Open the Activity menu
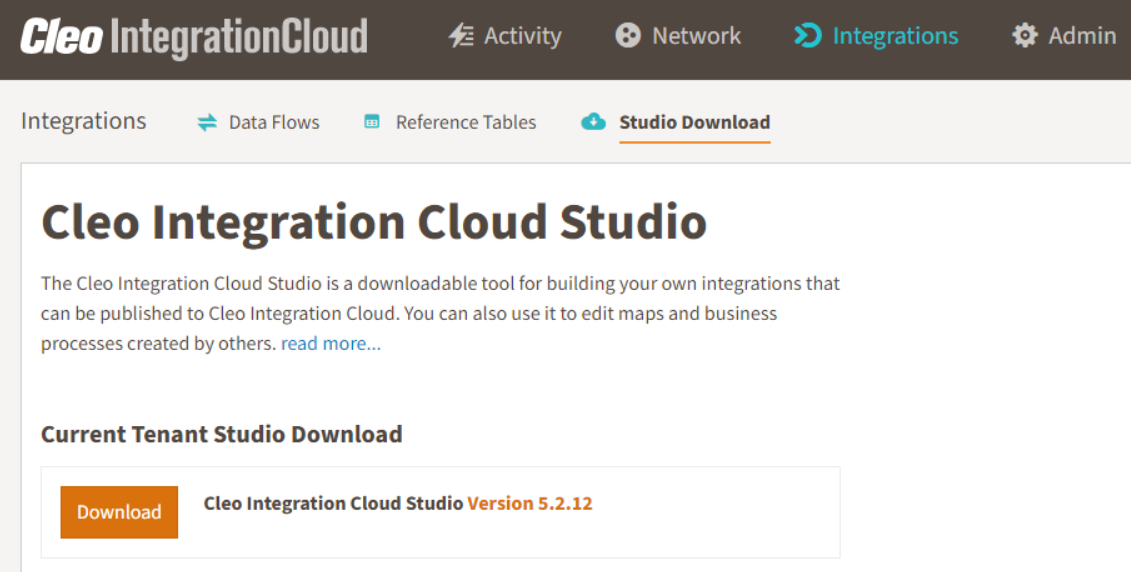The width and height of the screenshot is (1131, 572). pos(505,35)
